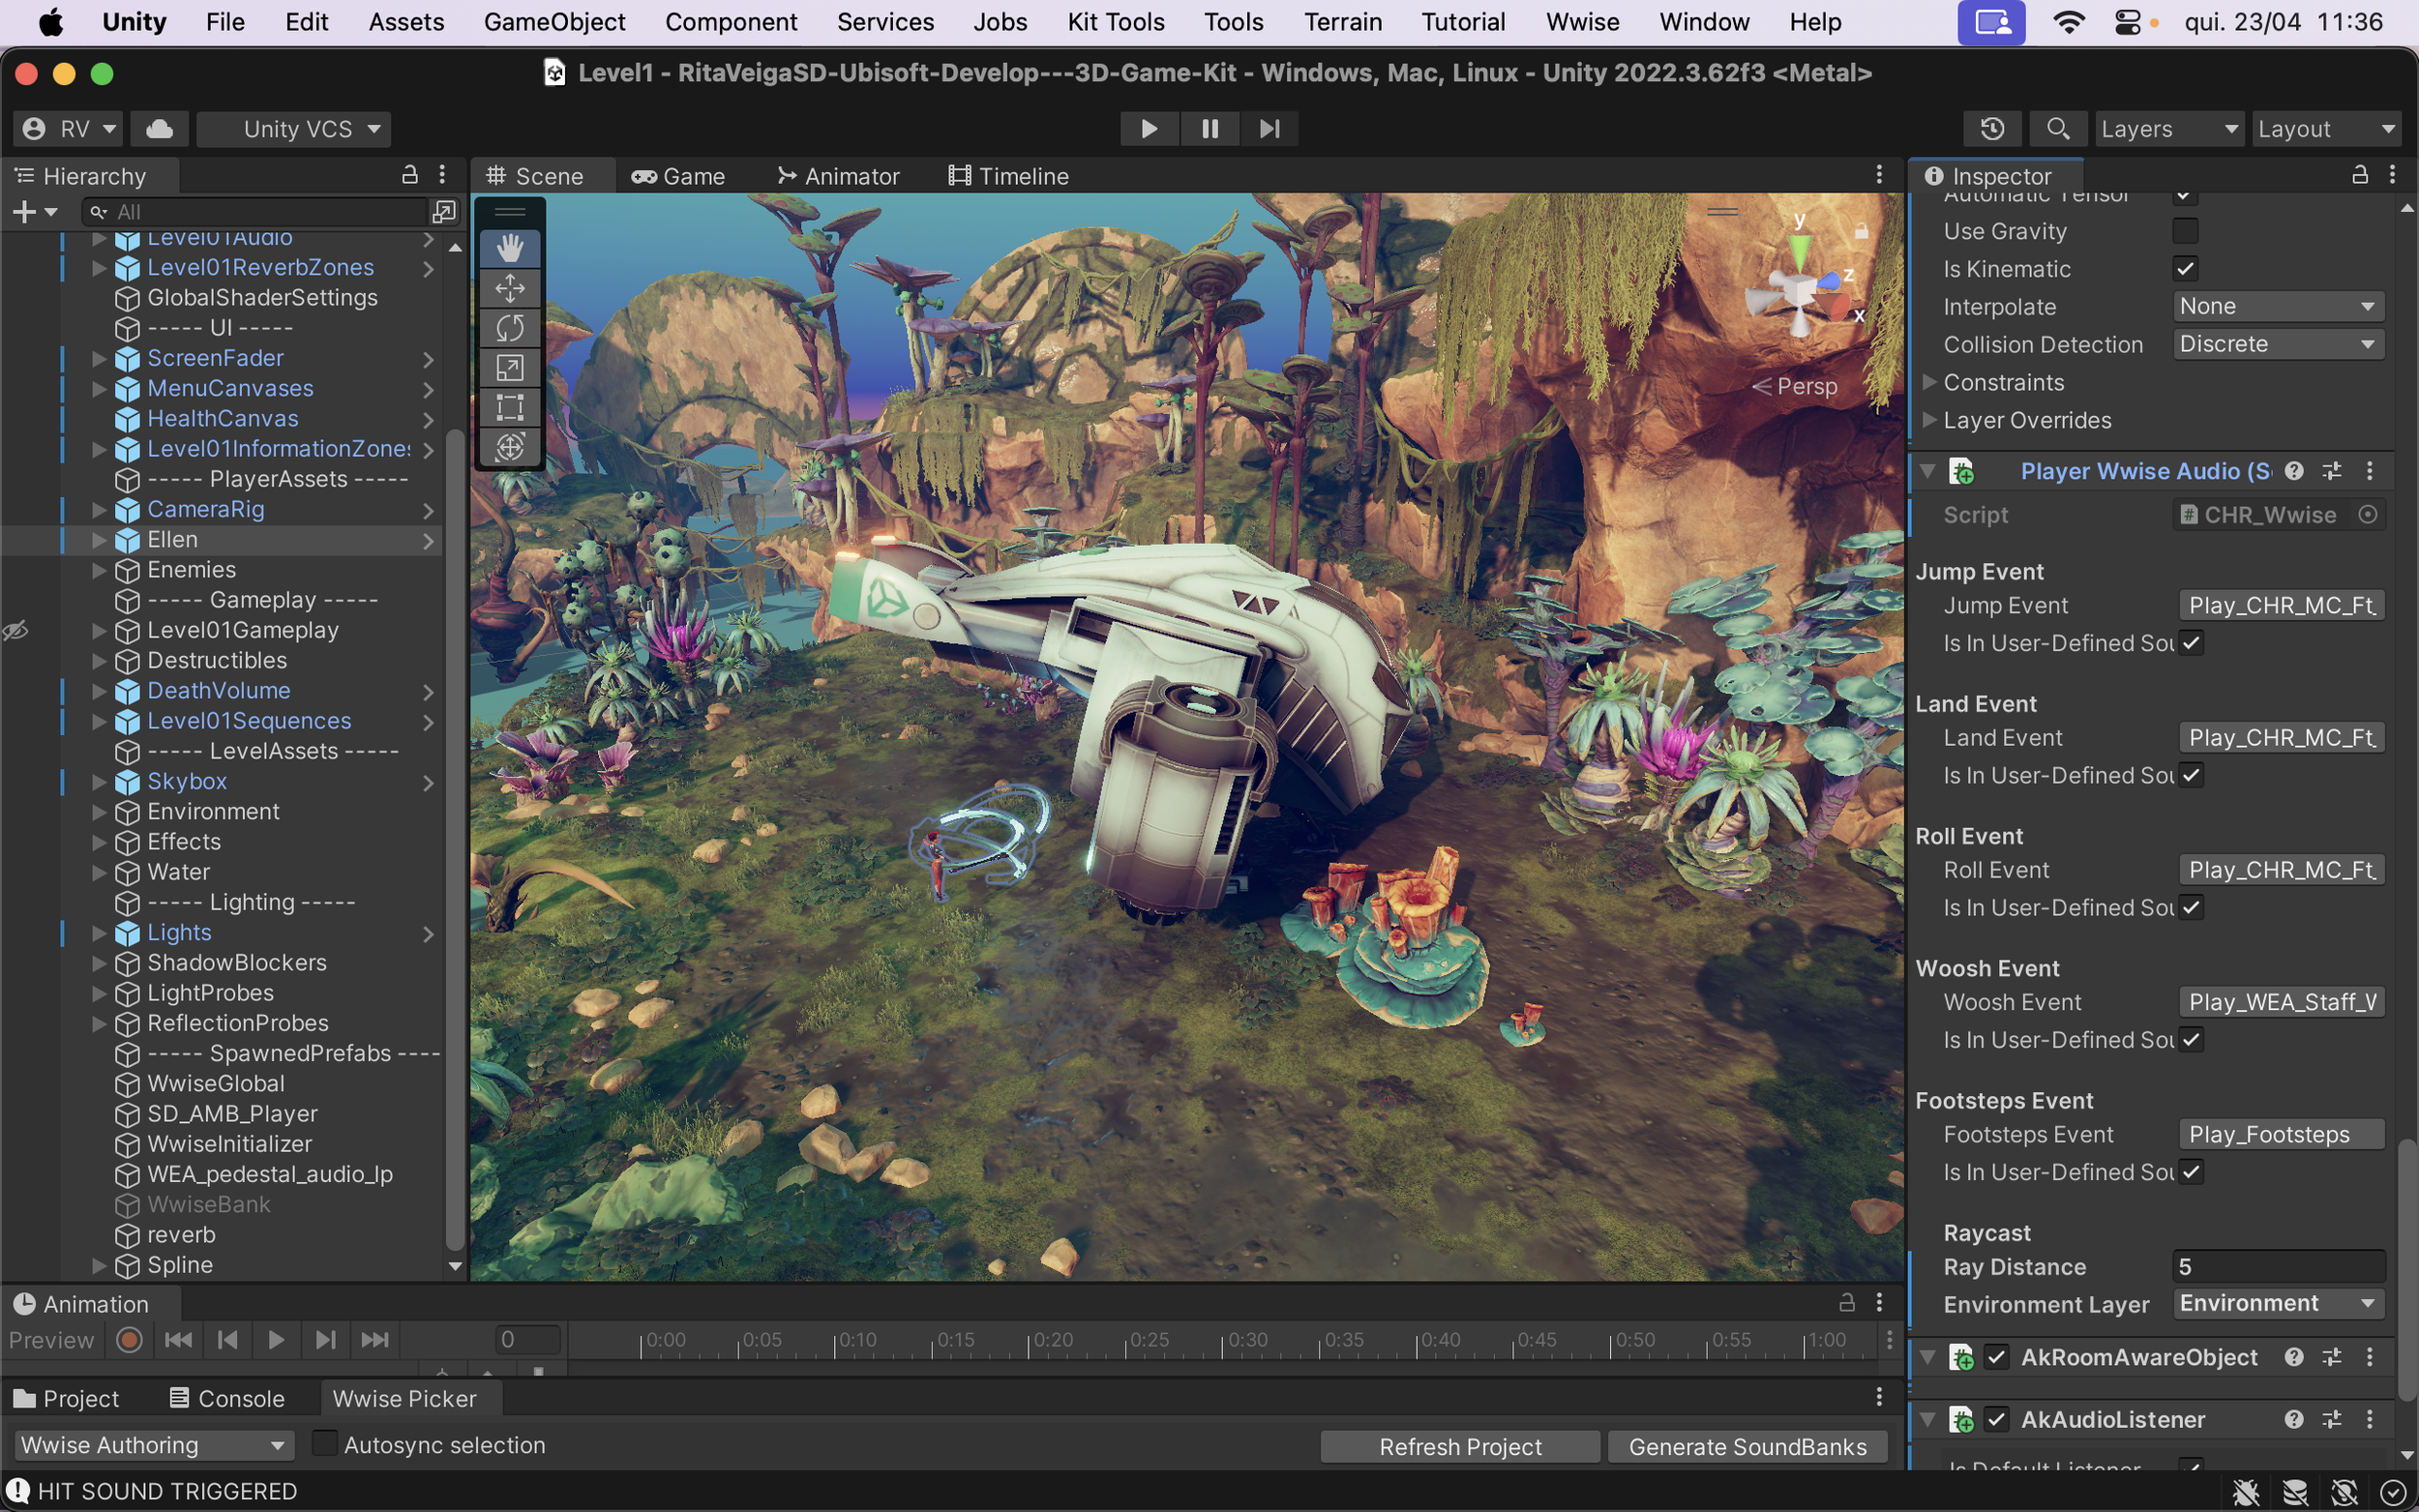The height and width of the screenshot is (1512, 2419).
Task: Select the Rotate tool in Scene view
Action: (510, 328)
